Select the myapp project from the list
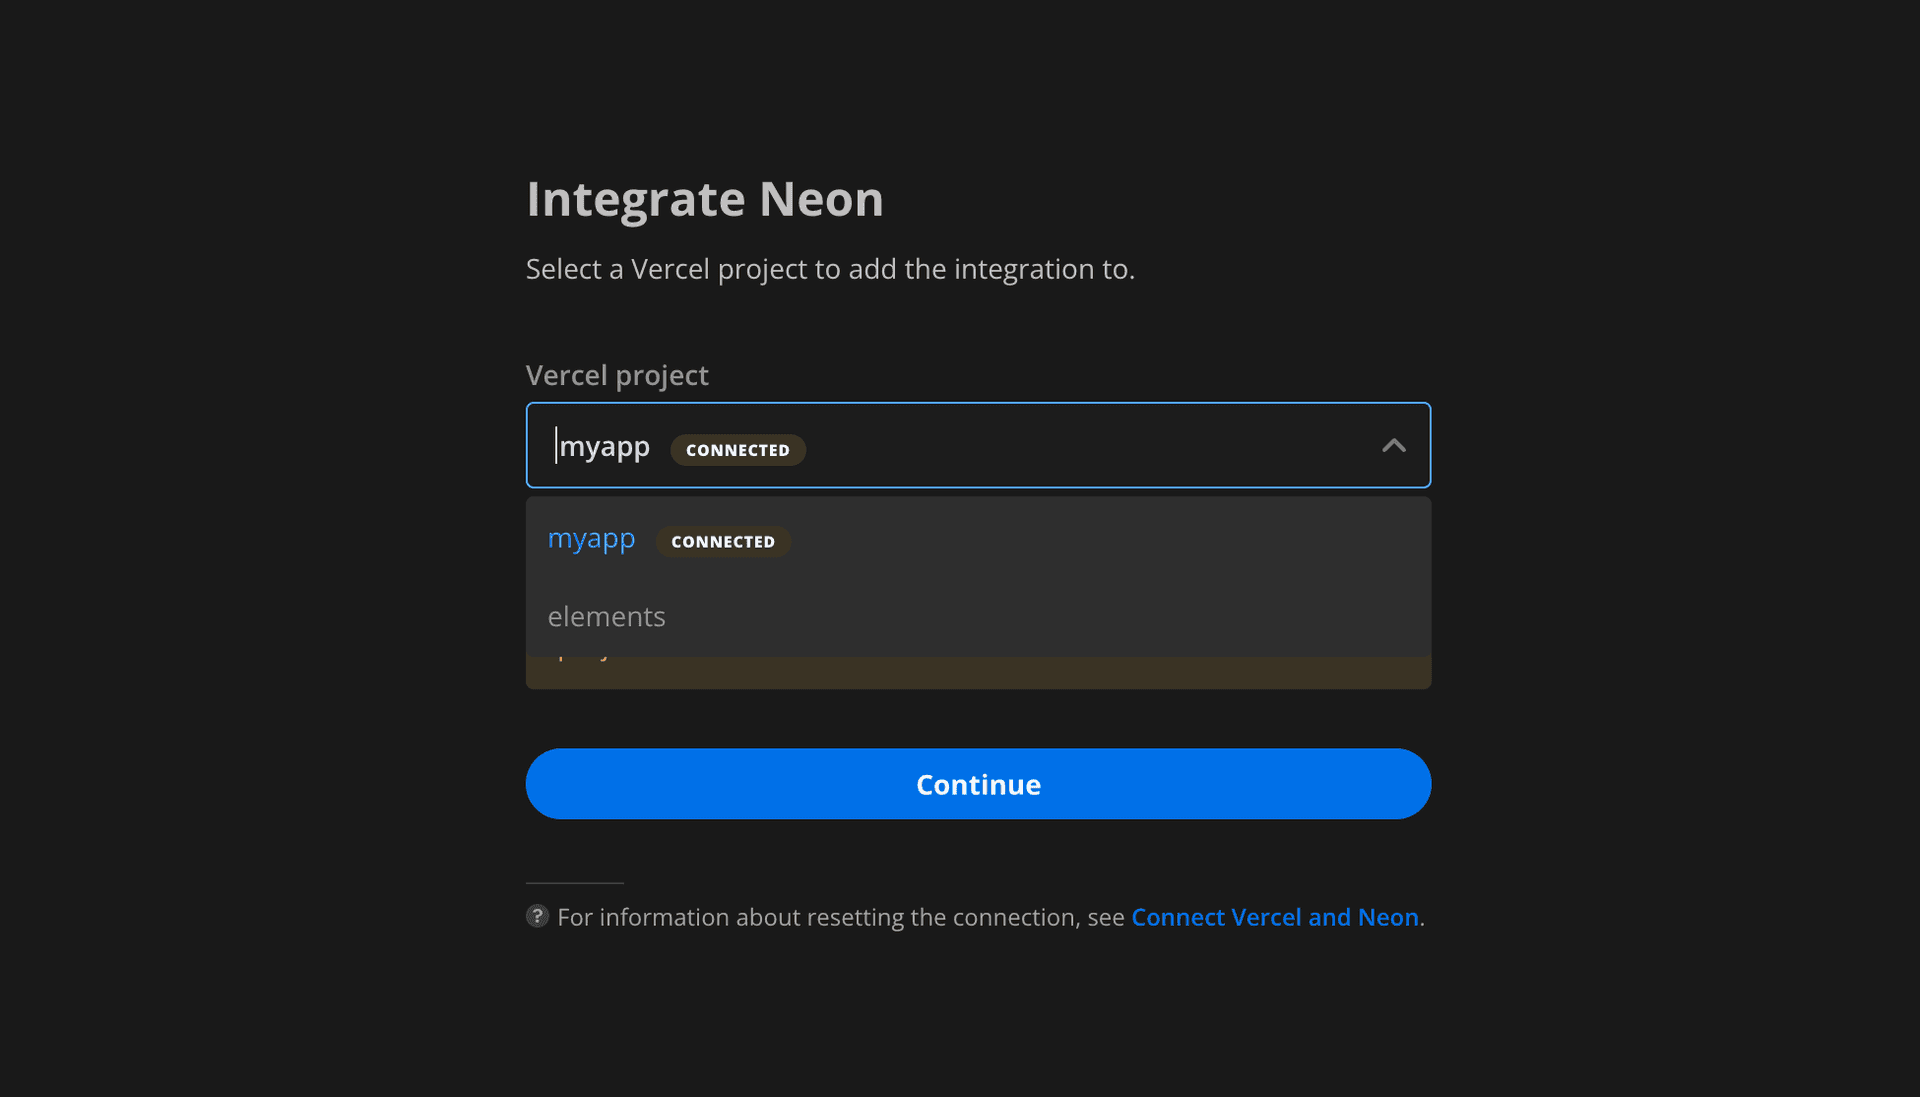The width and height of the screenshot is (1920, 1097). [592, 539]
